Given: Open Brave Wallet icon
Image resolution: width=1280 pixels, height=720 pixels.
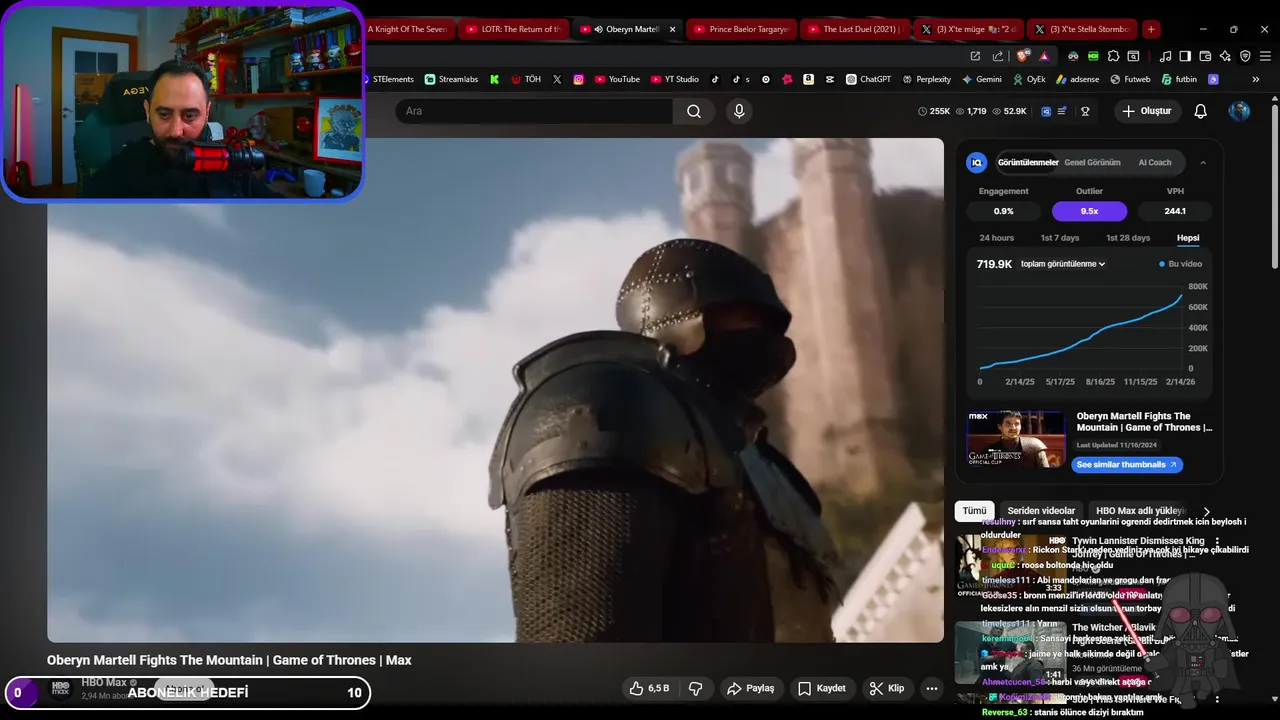Looking at the screenshot, I should point(1205,56).
